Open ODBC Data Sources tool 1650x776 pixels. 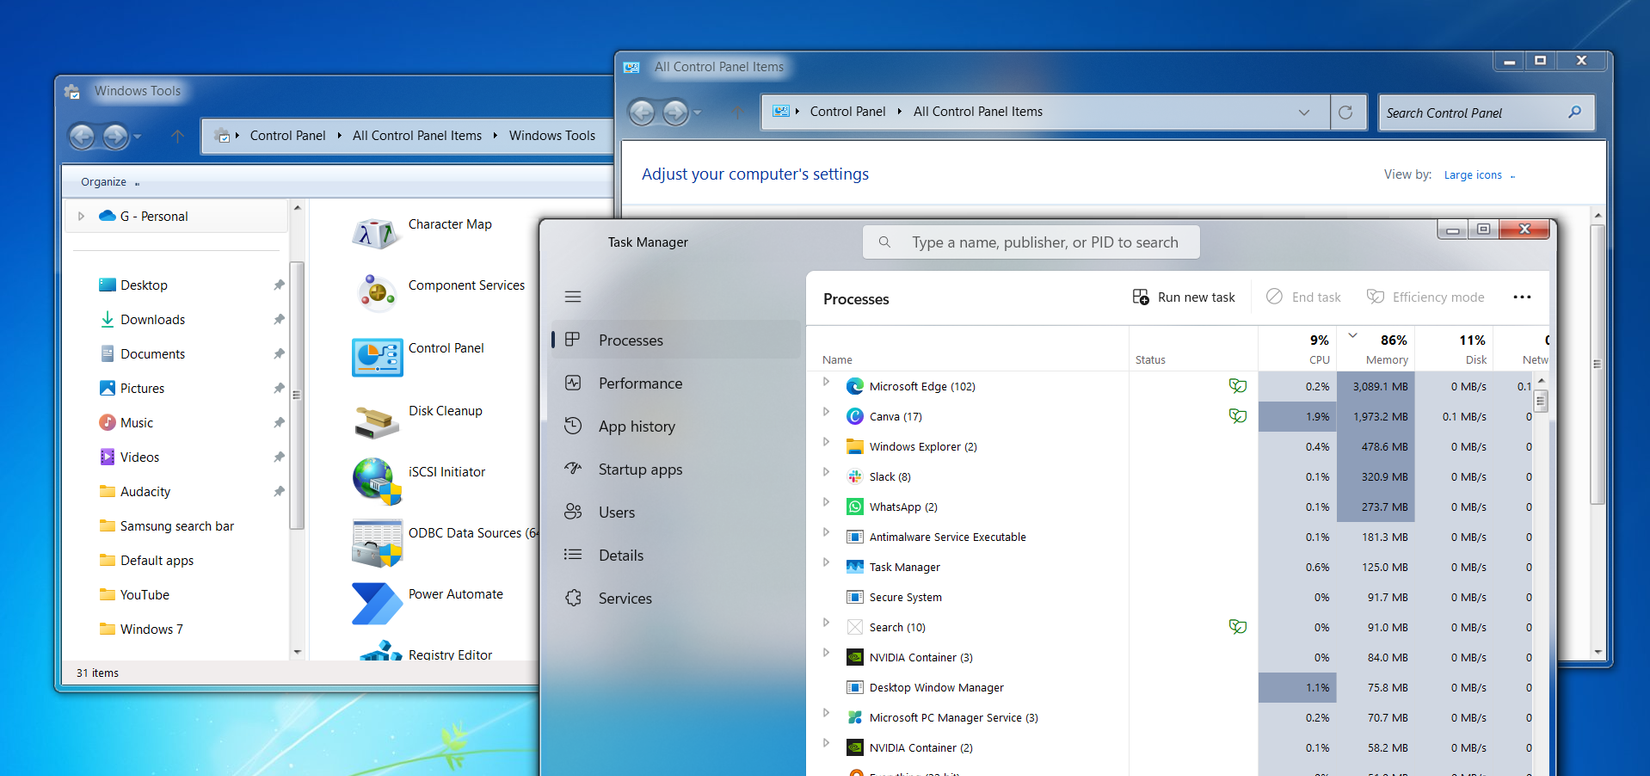pyautogui.click(x=445, y=541)
